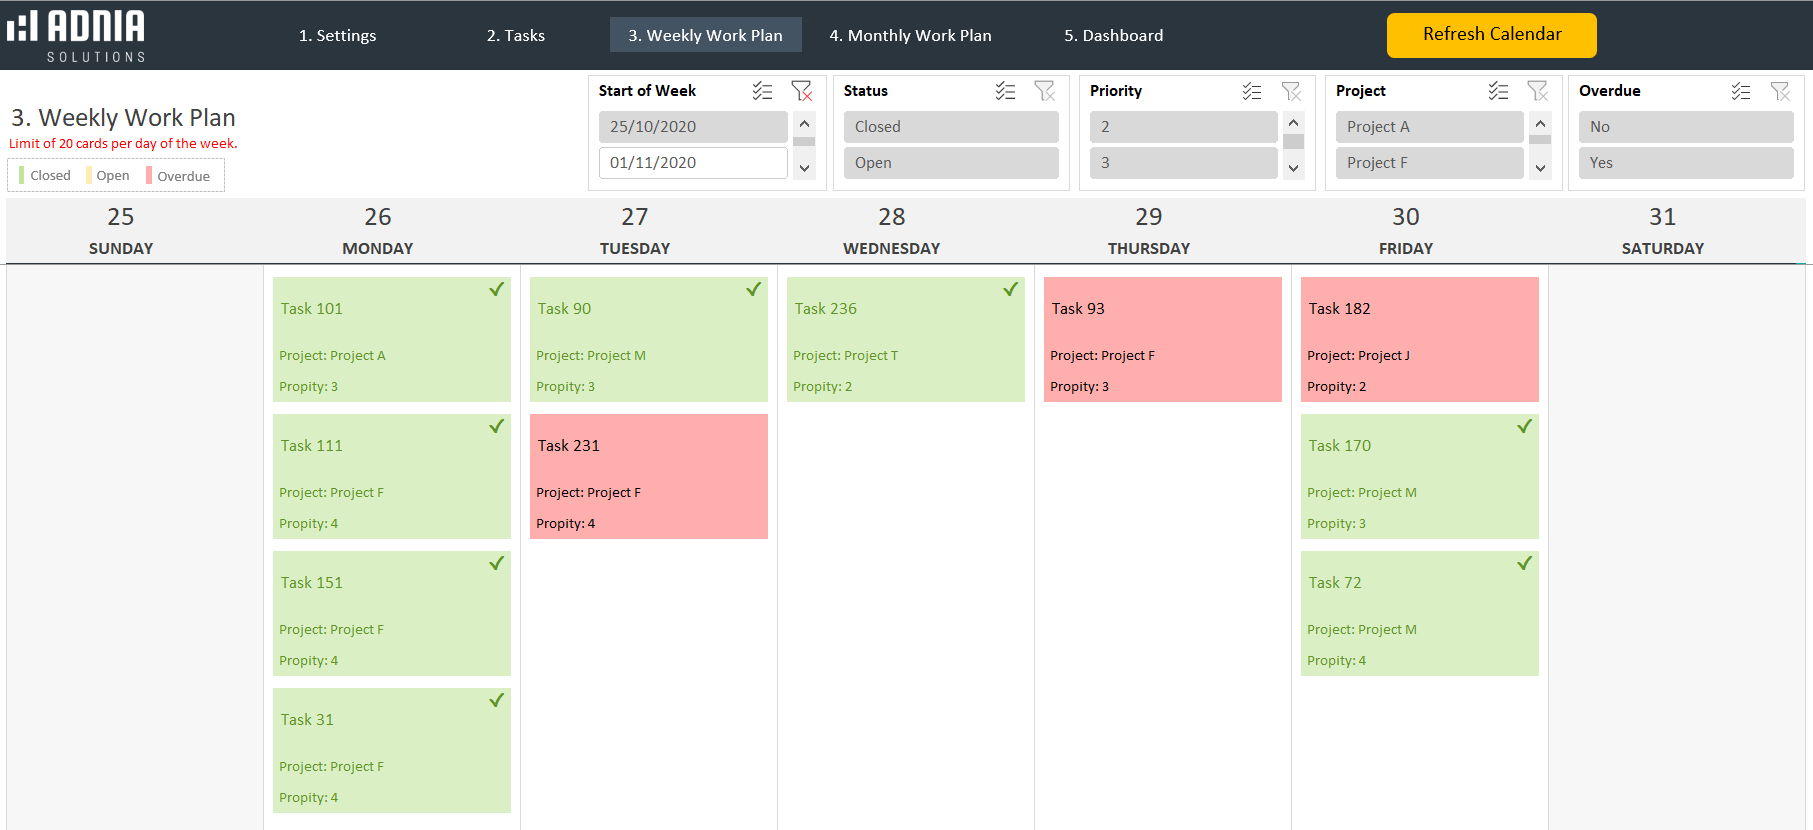Click the red Overdue legend swatch
The width and height of the screenshot is (1813, 830).
tap(149, 176)
